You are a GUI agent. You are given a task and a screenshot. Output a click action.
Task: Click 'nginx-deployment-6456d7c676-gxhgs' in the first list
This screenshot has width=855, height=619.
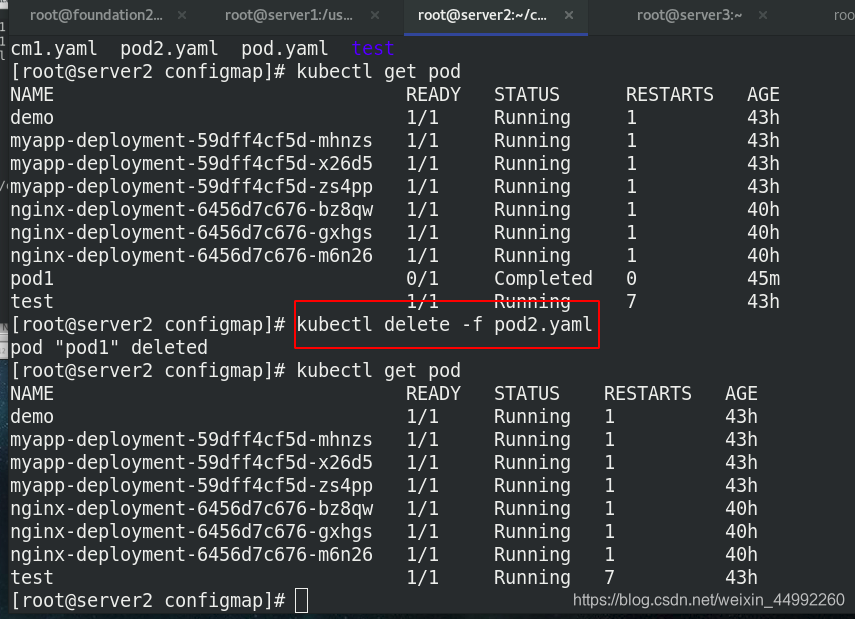191,232
